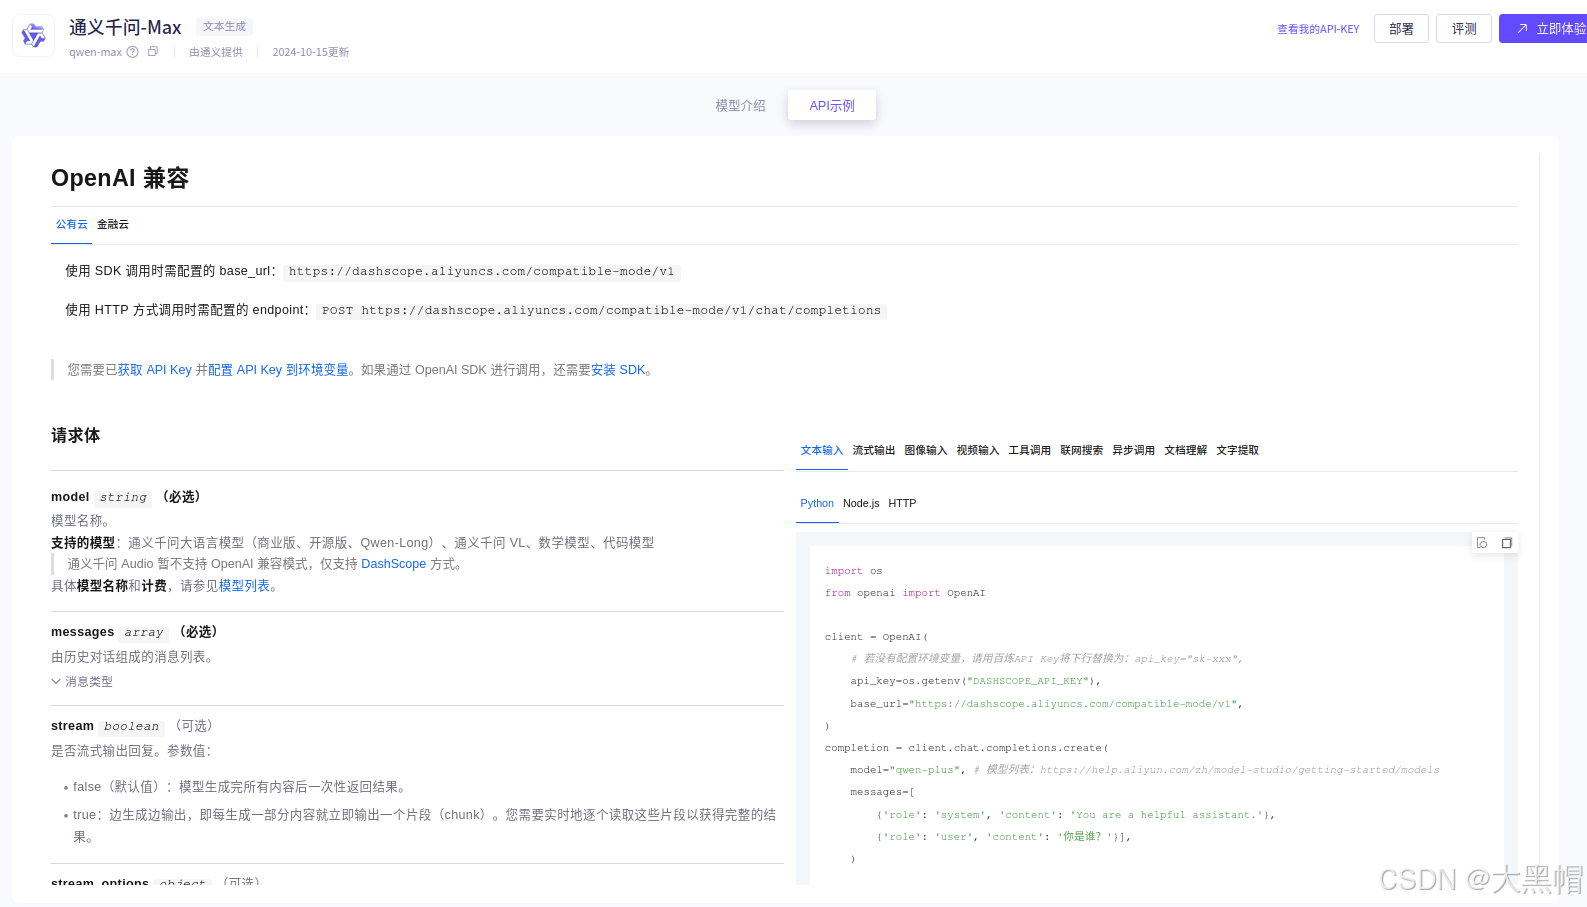
Task: Switch to the HTTP code tab
Action: click(x=902, y=503)
